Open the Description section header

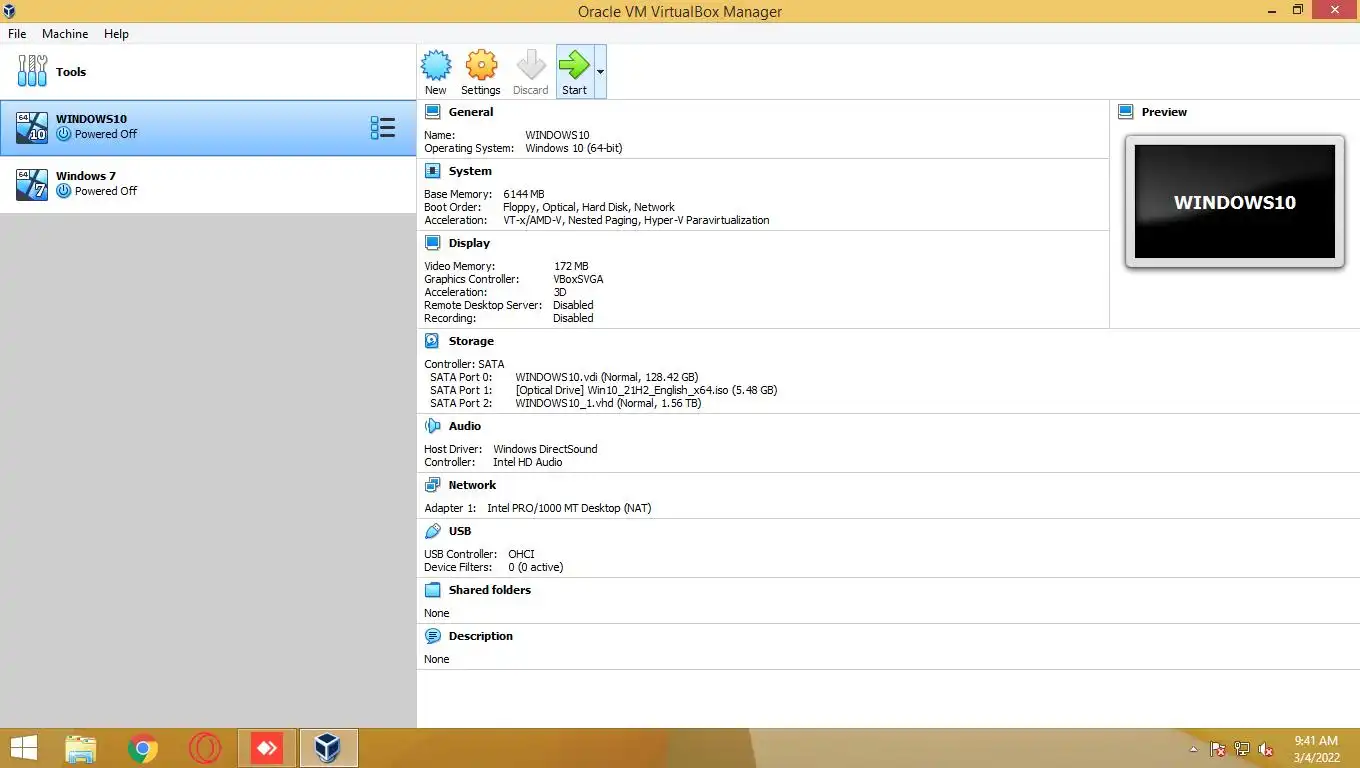(481, 636)
